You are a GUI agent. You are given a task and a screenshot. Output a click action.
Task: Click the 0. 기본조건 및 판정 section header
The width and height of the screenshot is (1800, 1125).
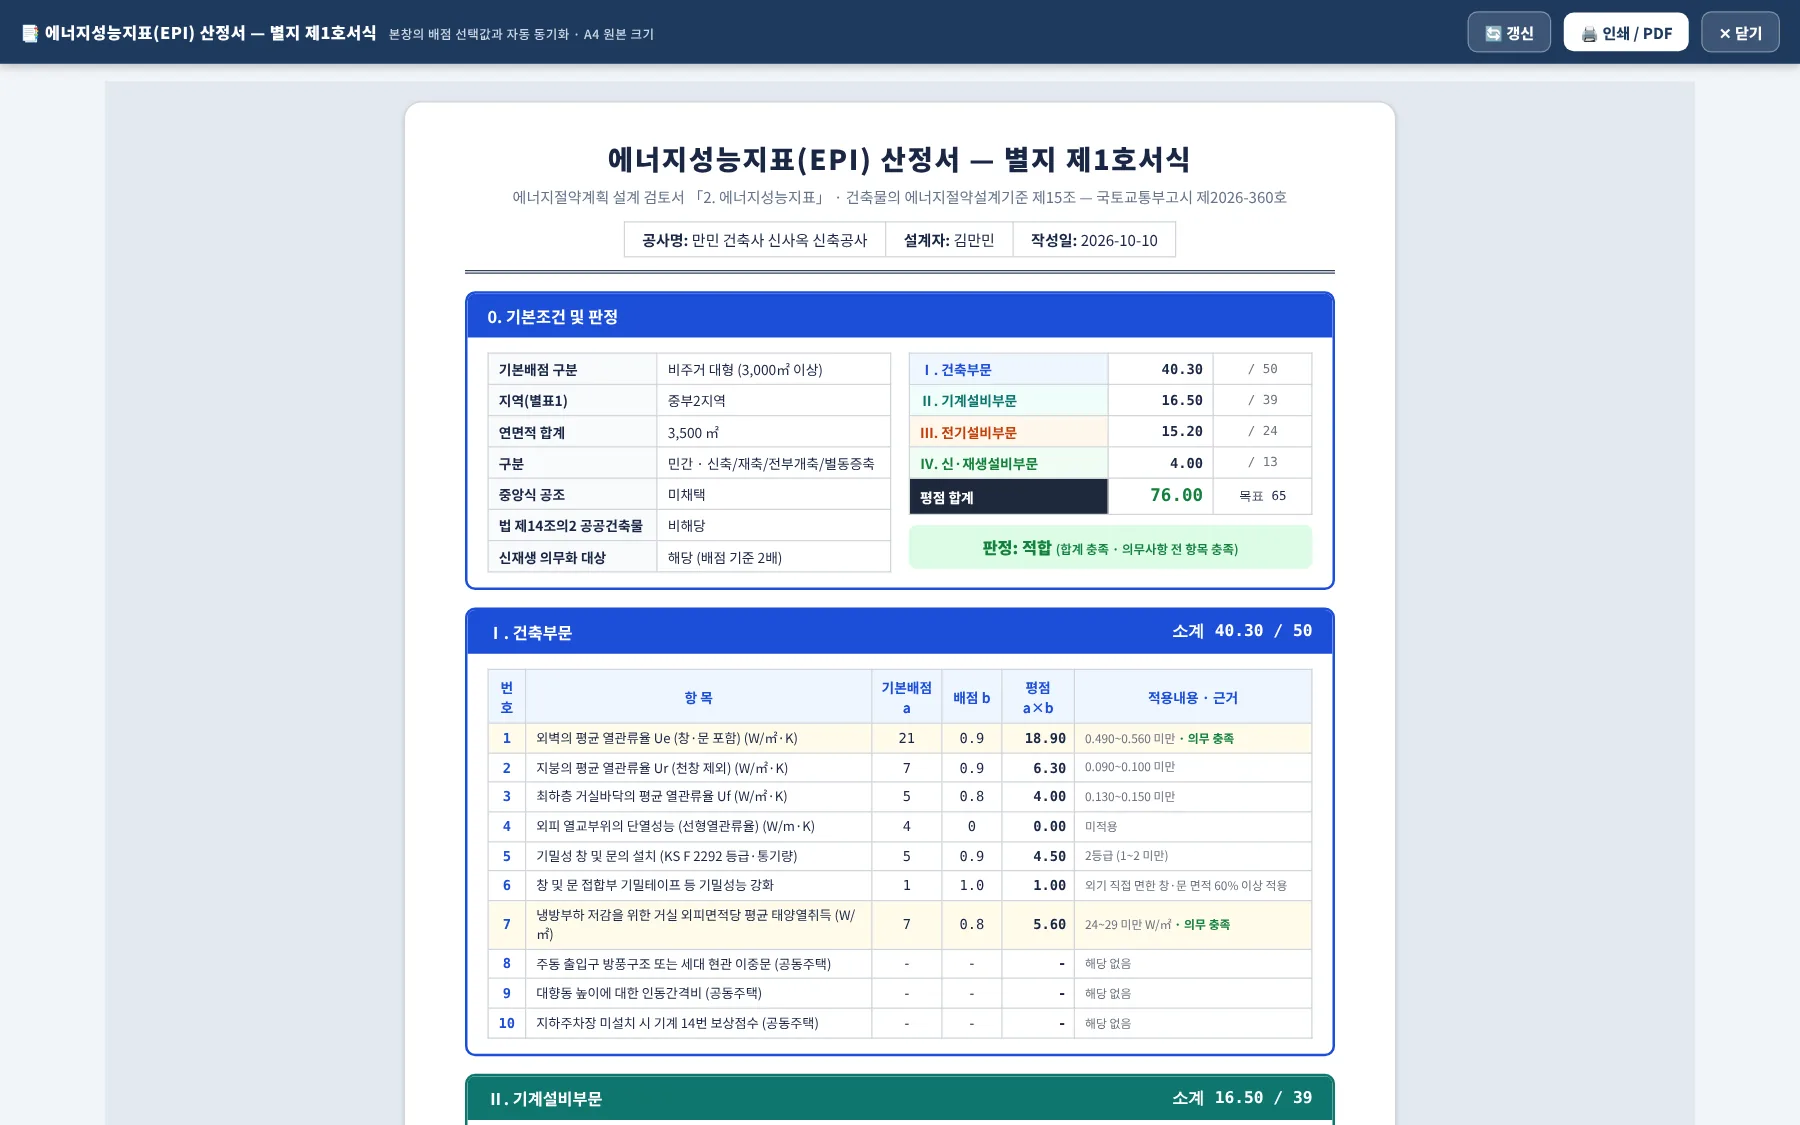coord(900,316)
